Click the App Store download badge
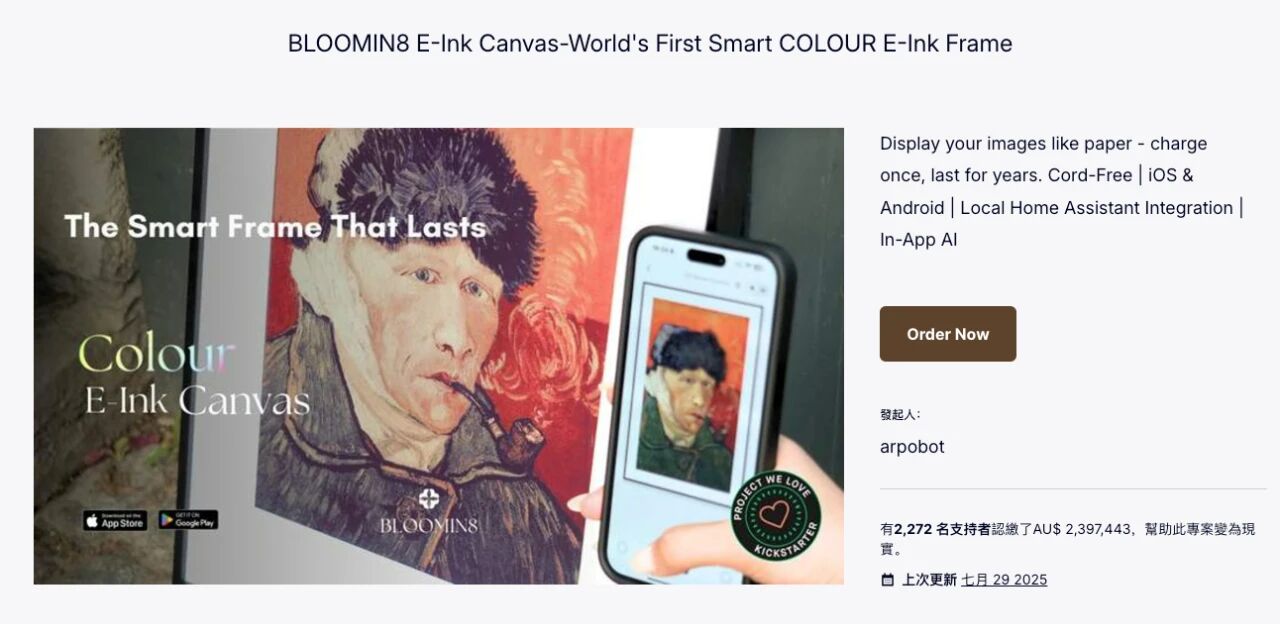This screenshot has height=624, width=1280. point(115,520)
